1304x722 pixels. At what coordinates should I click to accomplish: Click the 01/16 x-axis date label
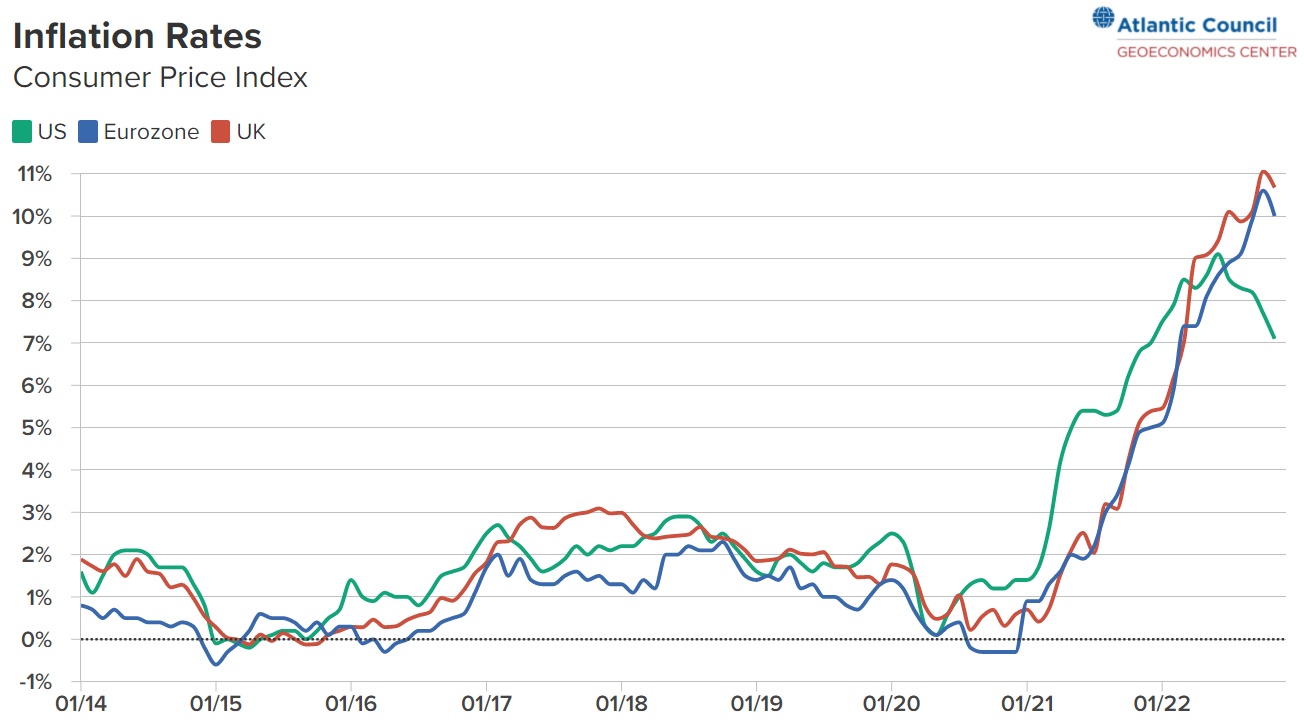click(351, 703)
